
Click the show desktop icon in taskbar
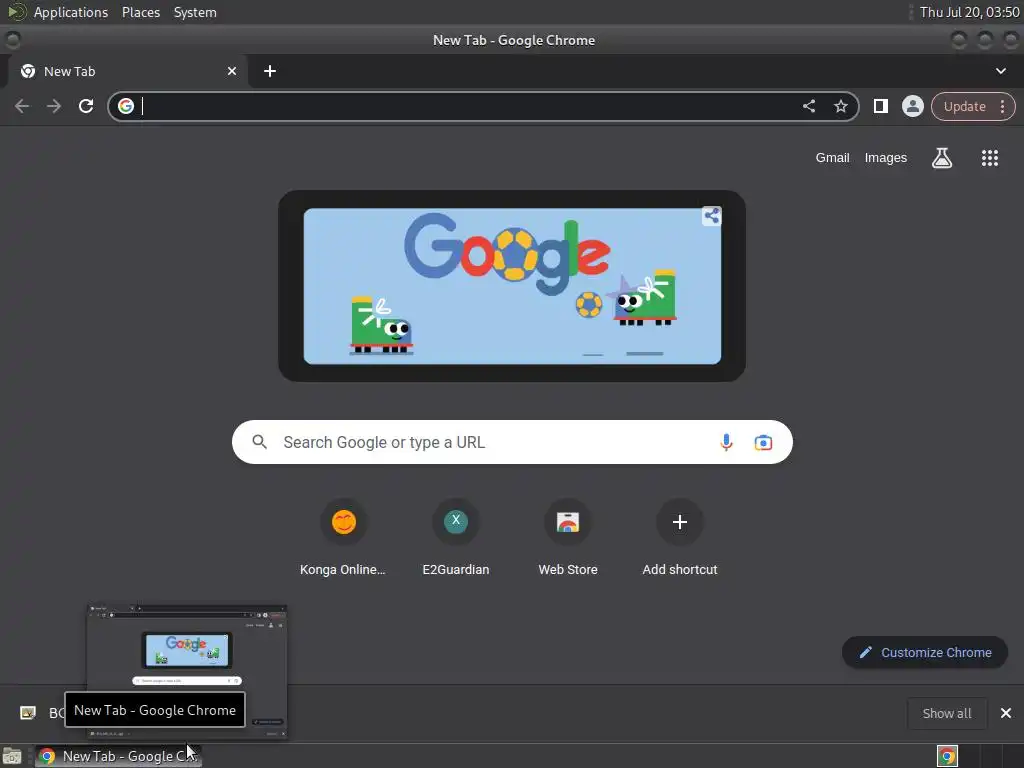point(12,756)
